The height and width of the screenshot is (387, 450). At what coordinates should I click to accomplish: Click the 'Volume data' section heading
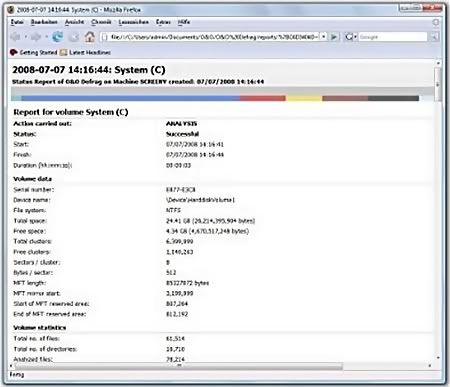coord(32,179)
